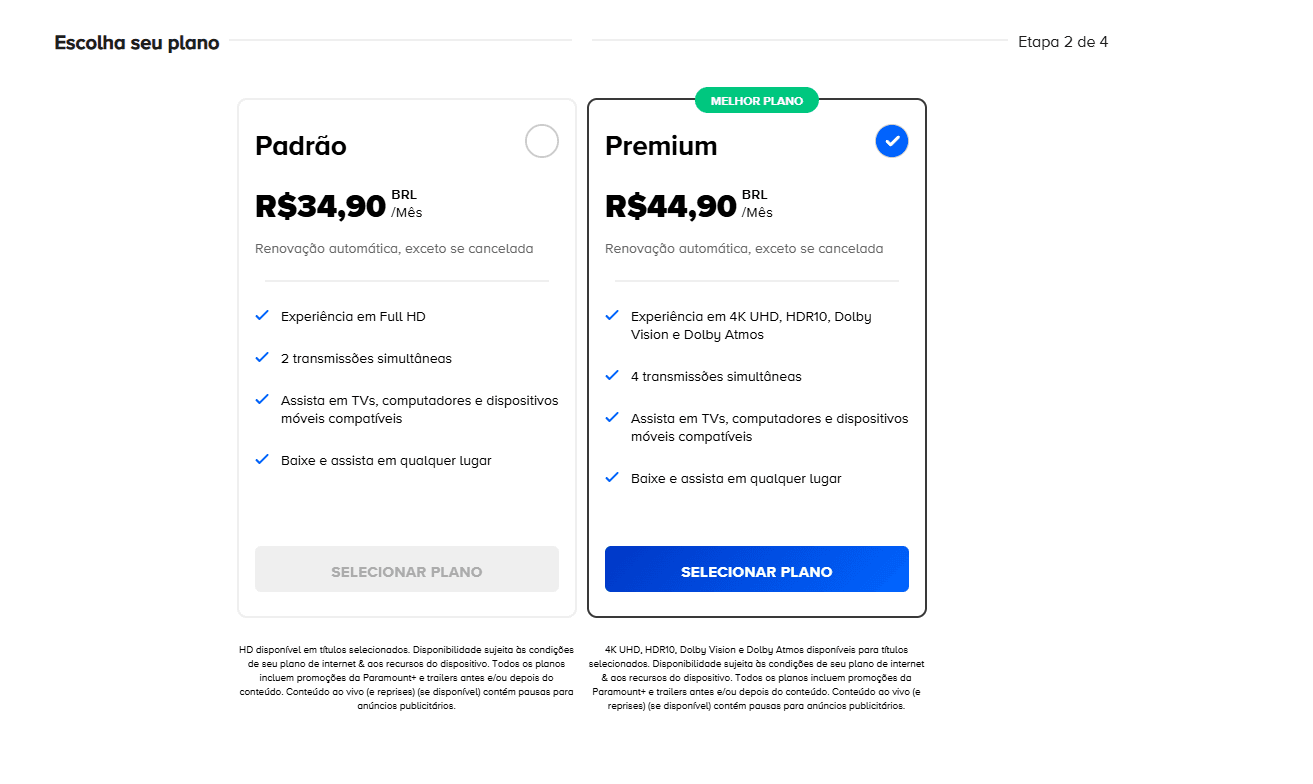Click checkmark beside Premium's Baixe e assista feature
Image resolution: width=1313 pixels, height=784 pixels.
(x=612, y=477)
